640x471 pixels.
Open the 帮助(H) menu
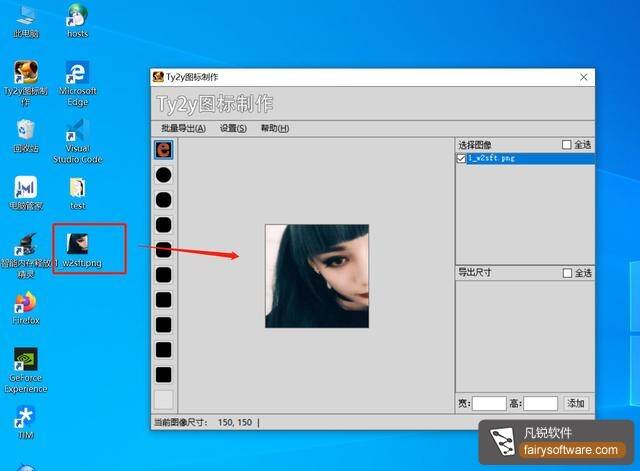[x=274, y=128]
